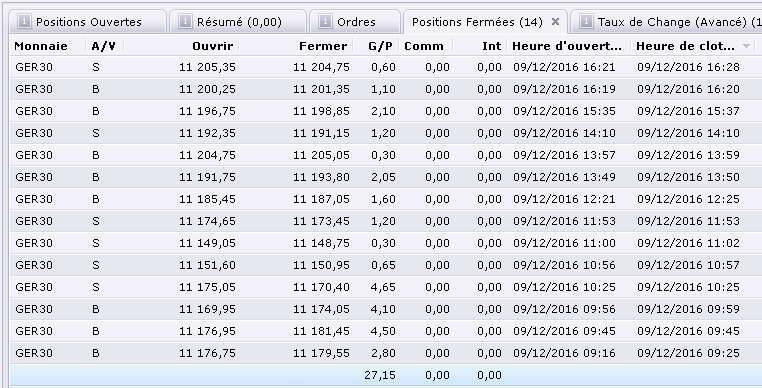The width and height of the screenshot is (762, 388).
Task: Click the pin icon on Taux de Change tab
Action: [586, 21]
